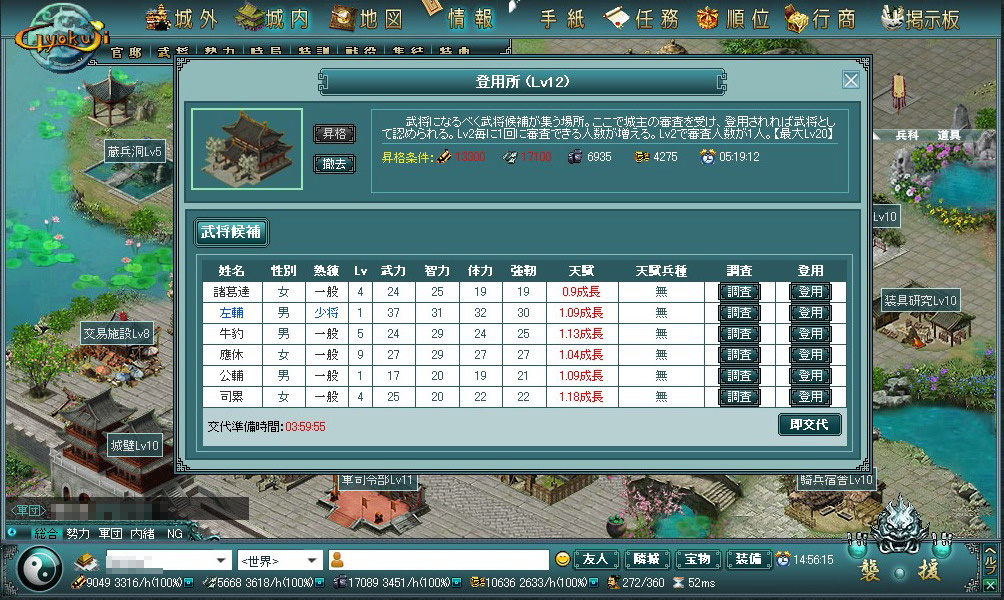Click the 0.9成長 talent value for 諸葛達
Image resolution: width=1004 pixels, height=600 pixels.
click(581, 292)
